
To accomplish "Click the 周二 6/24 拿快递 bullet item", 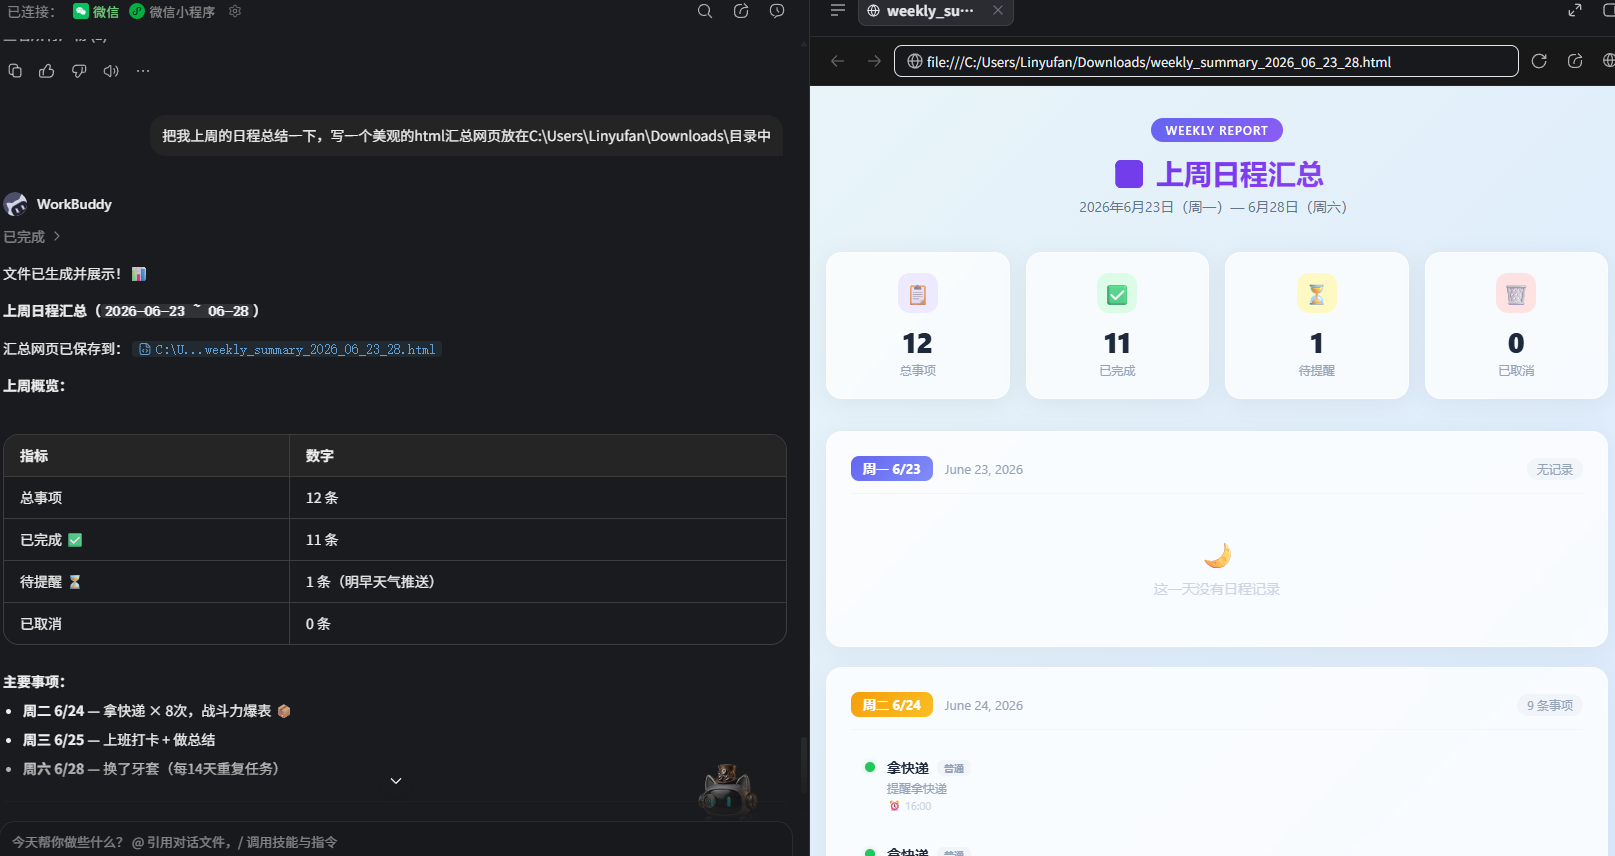I will coord(157,711).
